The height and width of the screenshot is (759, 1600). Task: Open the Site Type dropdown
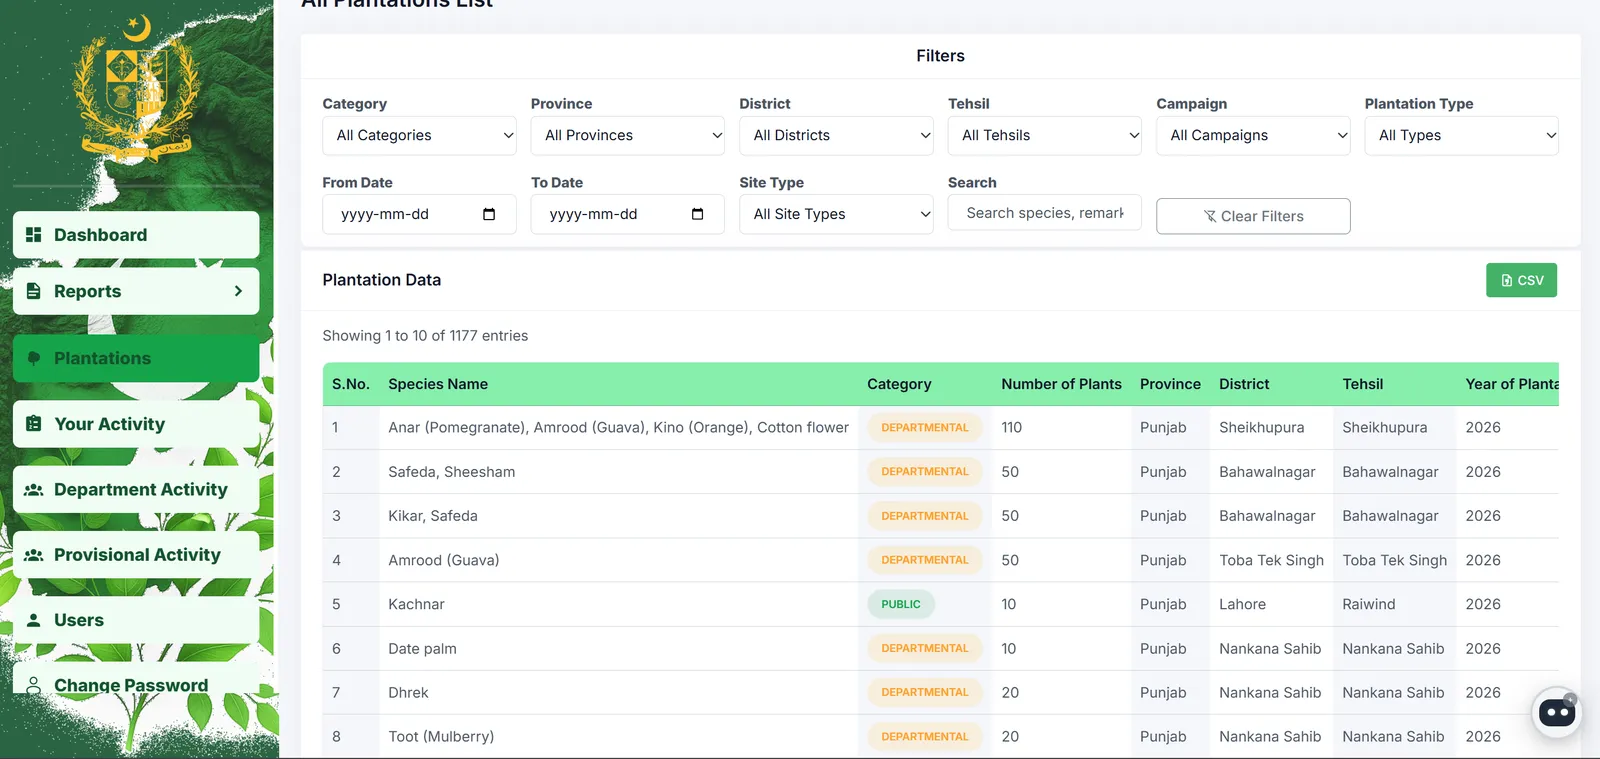pyautogui.click(x=836, y=214)
